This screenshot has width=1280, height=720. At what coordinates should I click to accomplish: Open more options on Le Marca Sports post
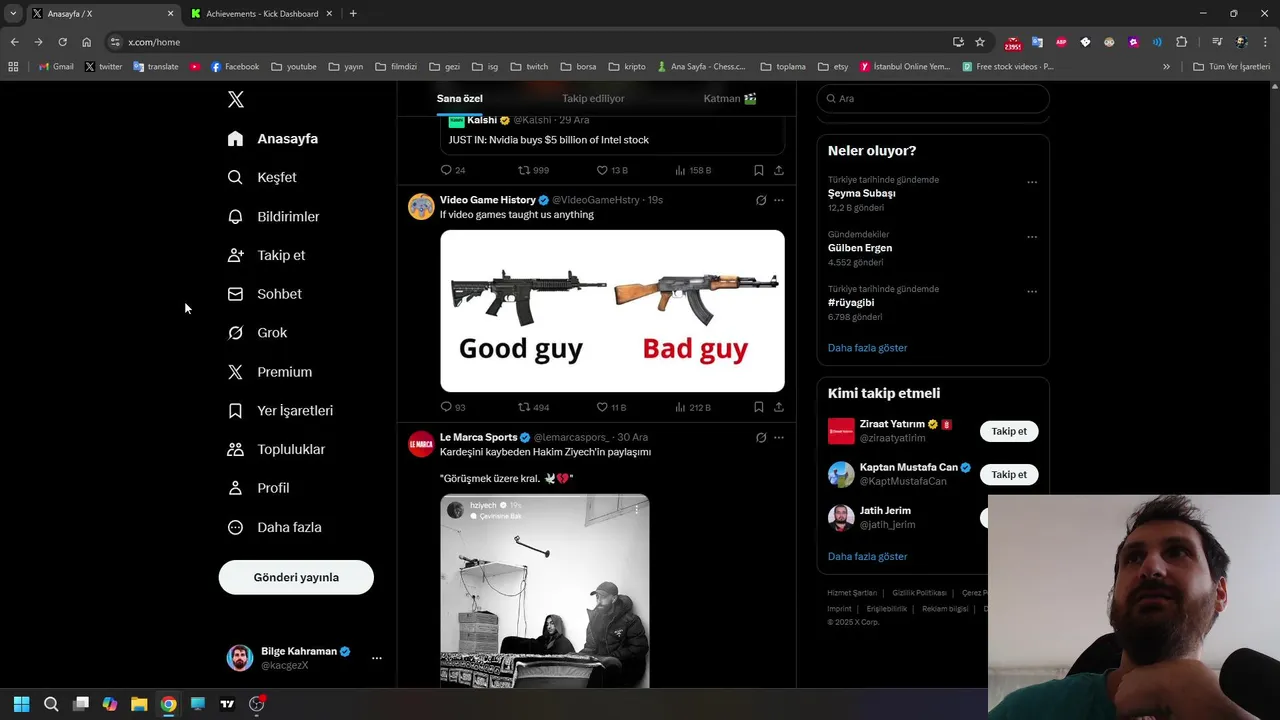point(779,437)
